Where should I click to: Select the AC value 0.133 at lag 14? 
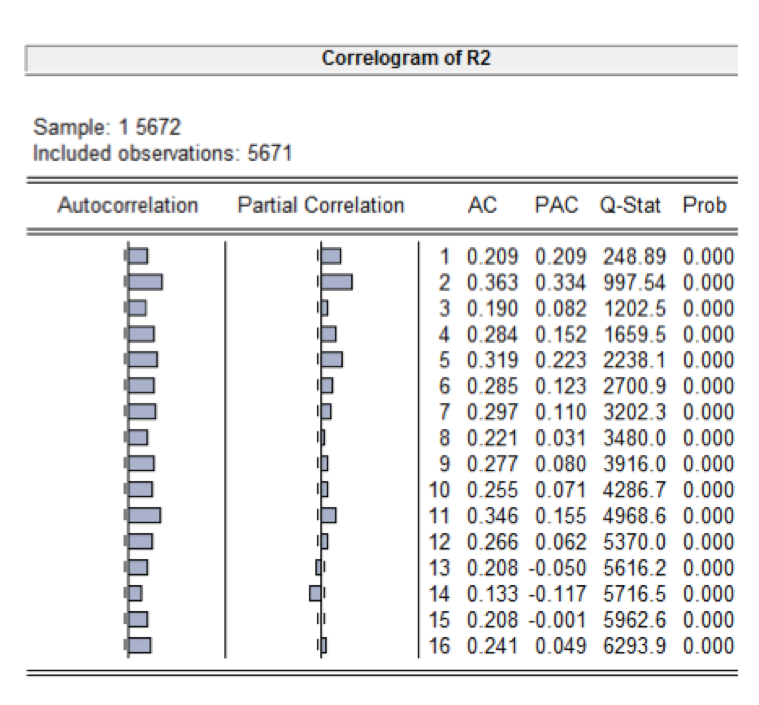tap(493, 594)
